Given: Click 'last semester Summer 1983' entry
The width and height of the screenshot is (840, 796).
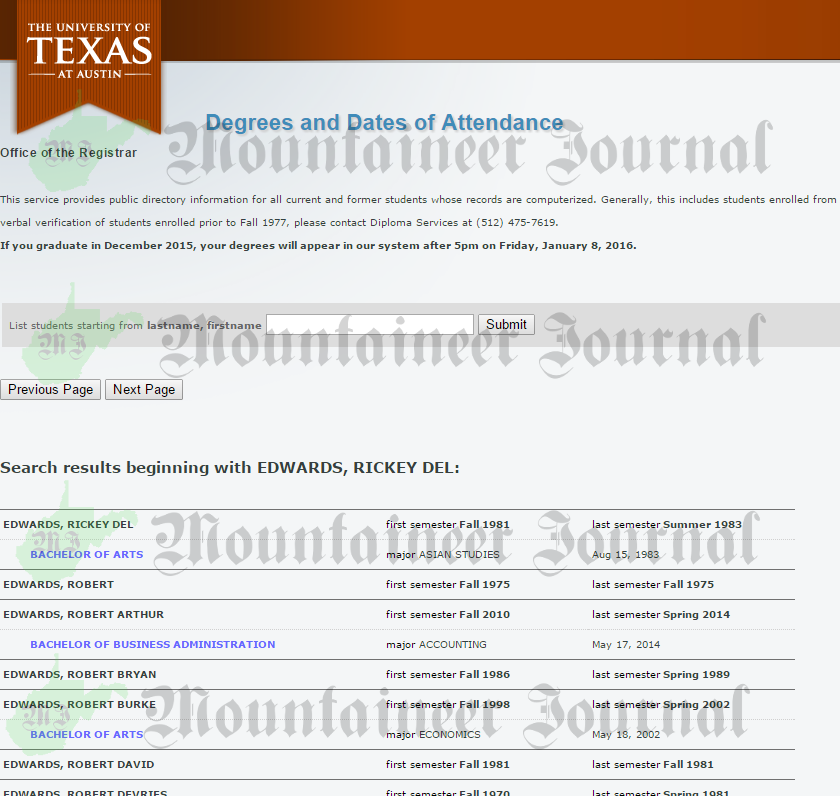Looking at the screenshot, I should [667, 524].
